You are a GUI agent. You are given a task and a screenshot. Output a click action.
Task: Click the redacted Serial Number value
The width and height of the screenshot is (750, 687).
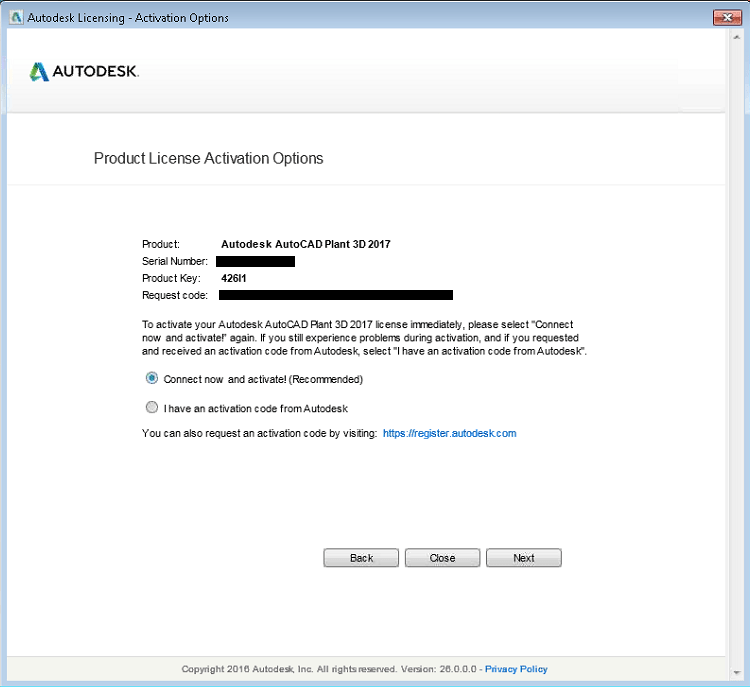click(x=255, y=261)
